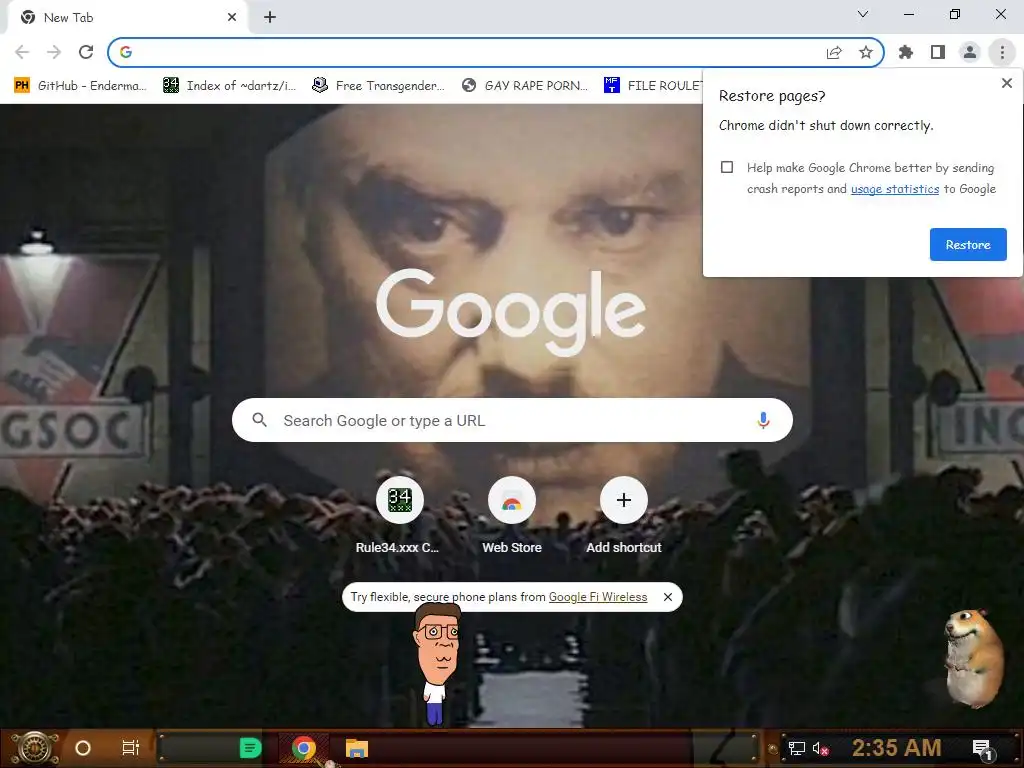Open Chrome's three-dot menu
Viewport: 1024px width, 768px height.
[1002, 52]
